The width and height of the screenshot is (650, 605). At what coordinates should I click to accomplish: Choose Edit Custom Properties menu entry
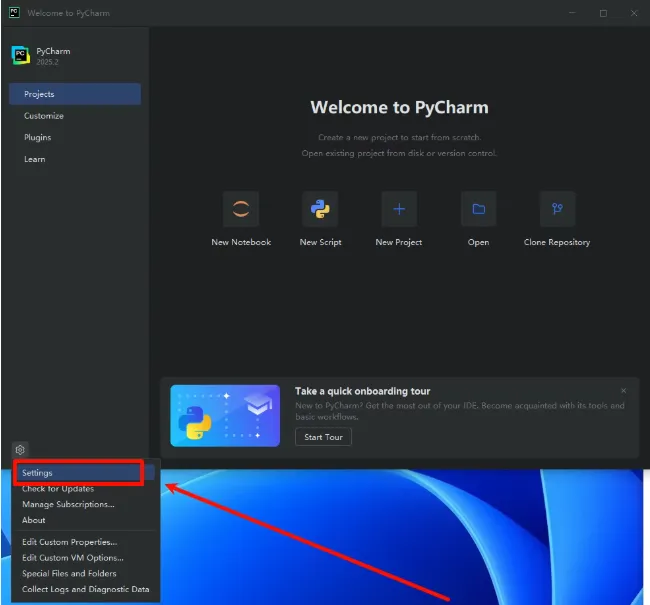85,542
